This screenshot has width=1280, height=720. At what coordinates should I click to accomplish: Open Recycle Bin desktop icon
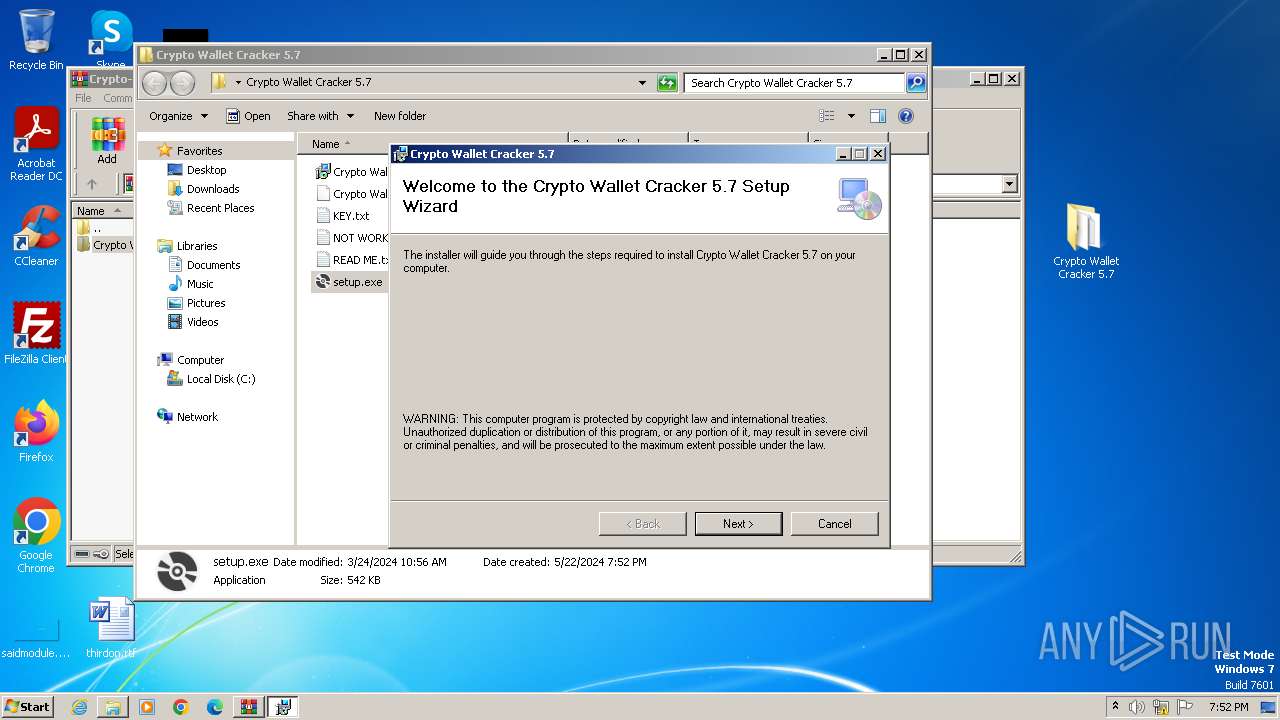36,40
